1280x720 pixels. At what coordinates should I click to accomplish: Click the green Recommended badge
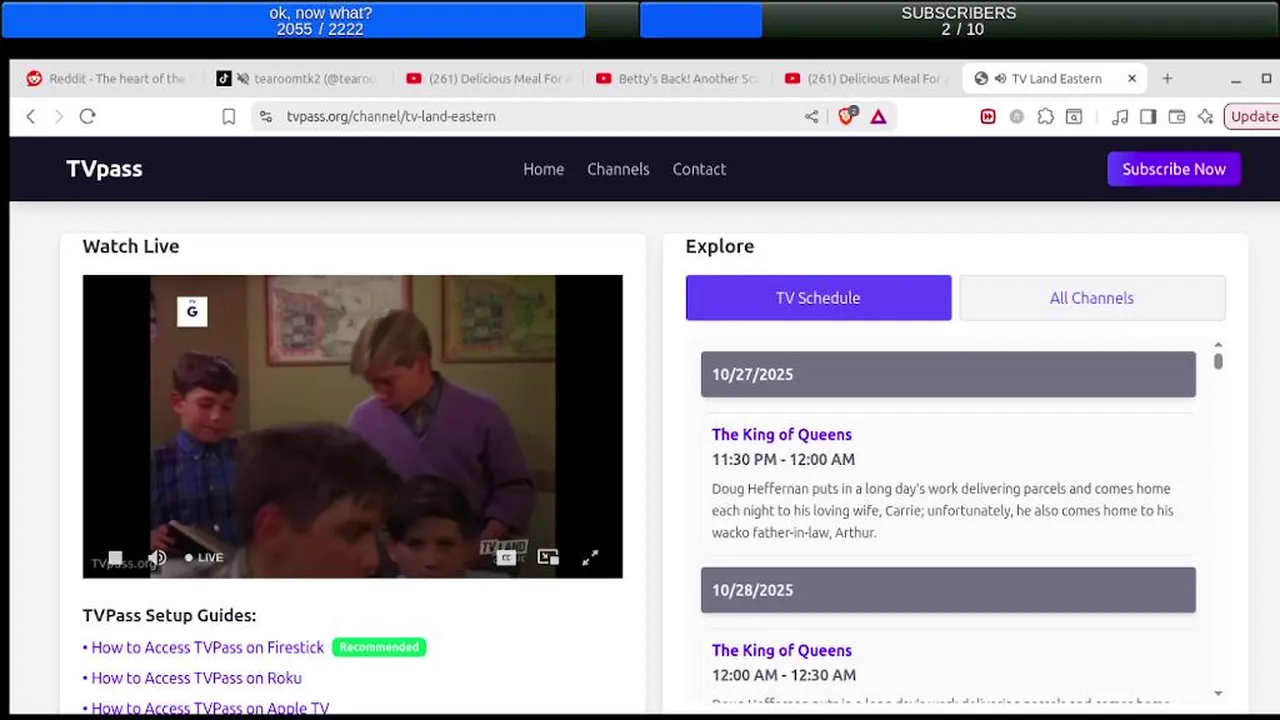(x=379, y=647)
